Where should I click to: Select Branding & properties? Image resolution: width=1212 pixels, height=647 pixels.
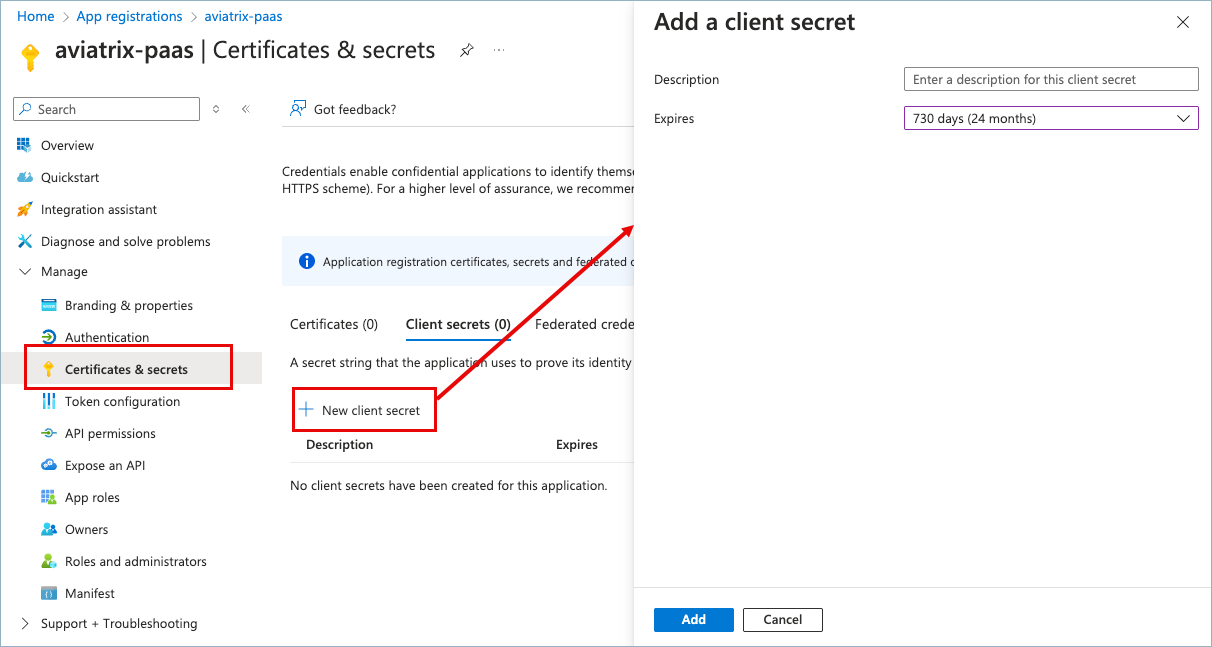point(129,305)
